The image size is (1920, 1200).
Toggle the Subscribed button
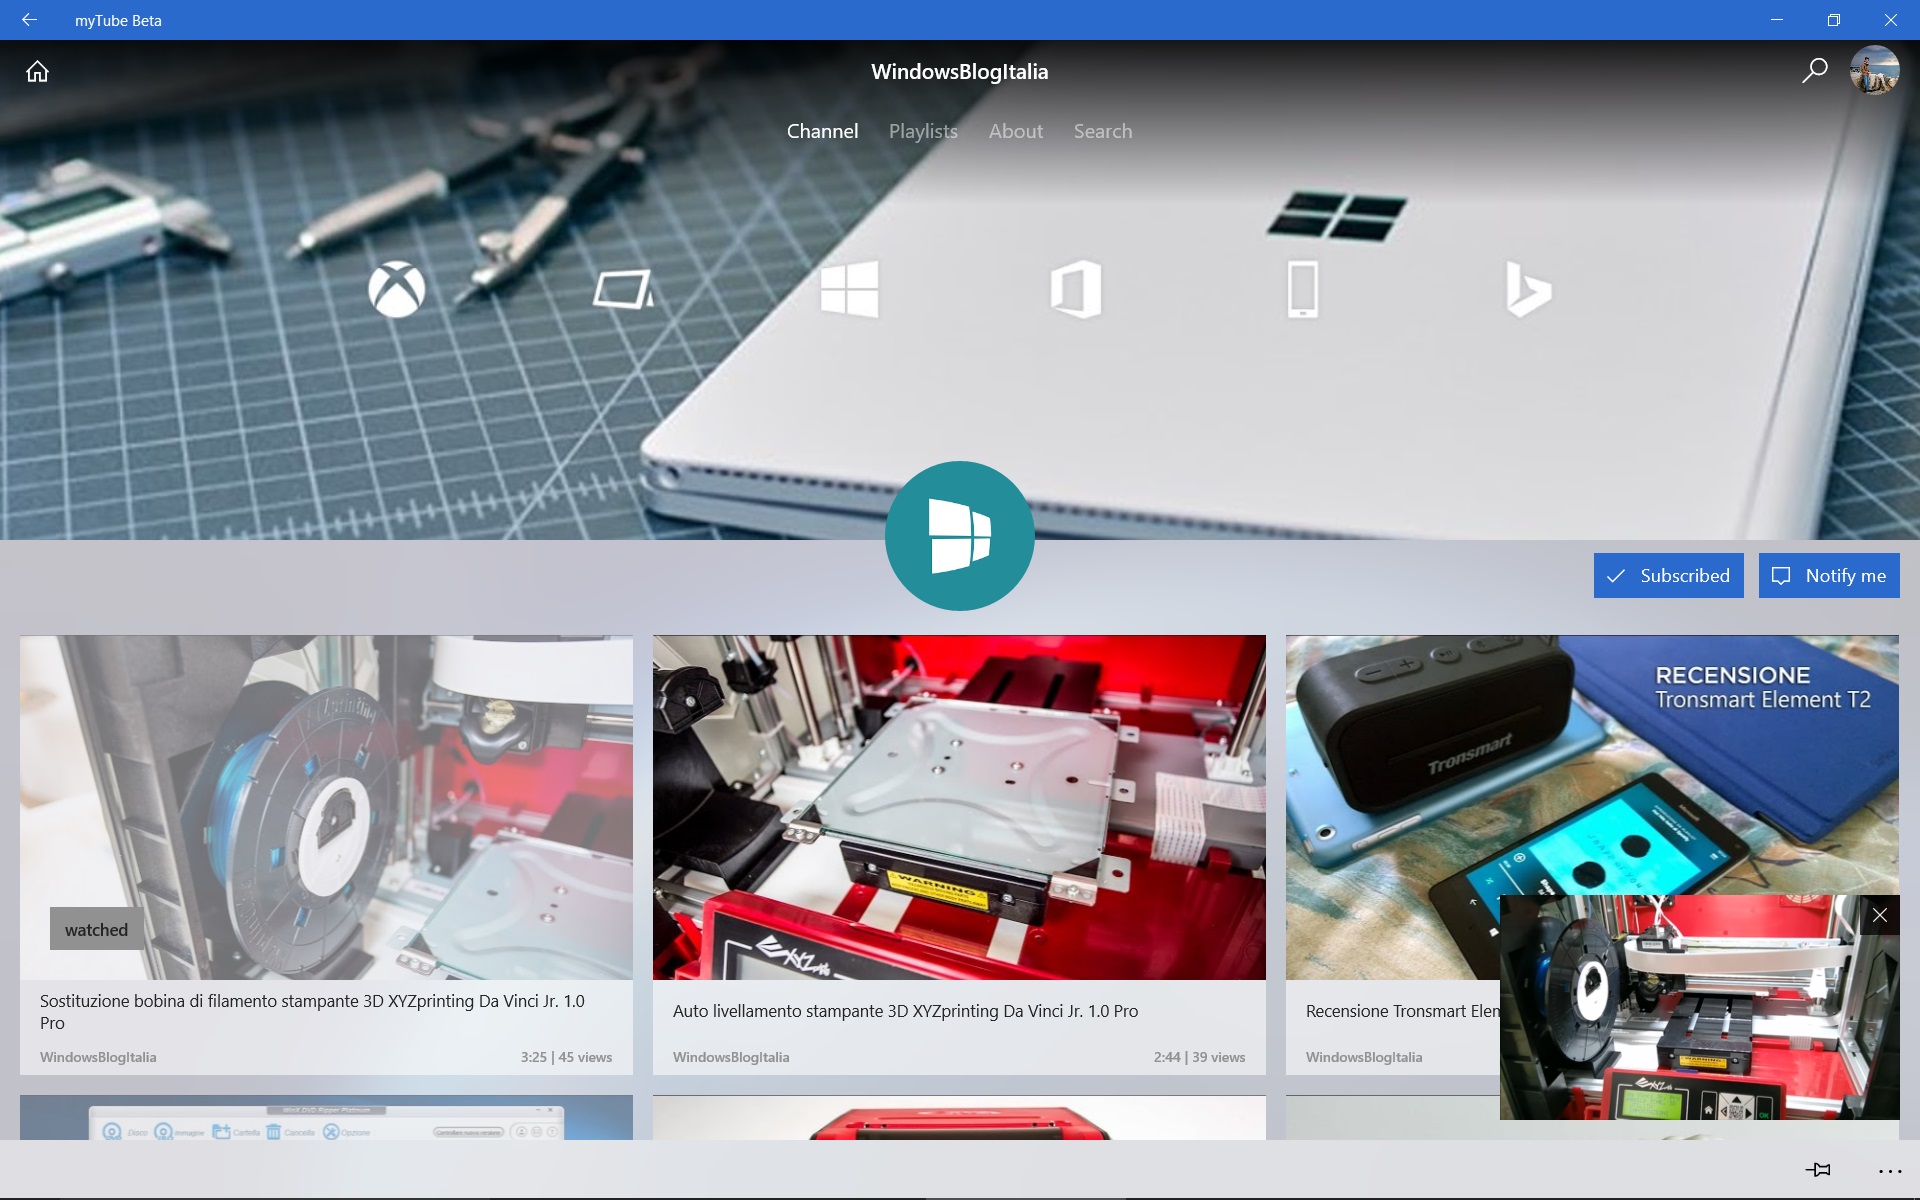(x=1668, y=576)
